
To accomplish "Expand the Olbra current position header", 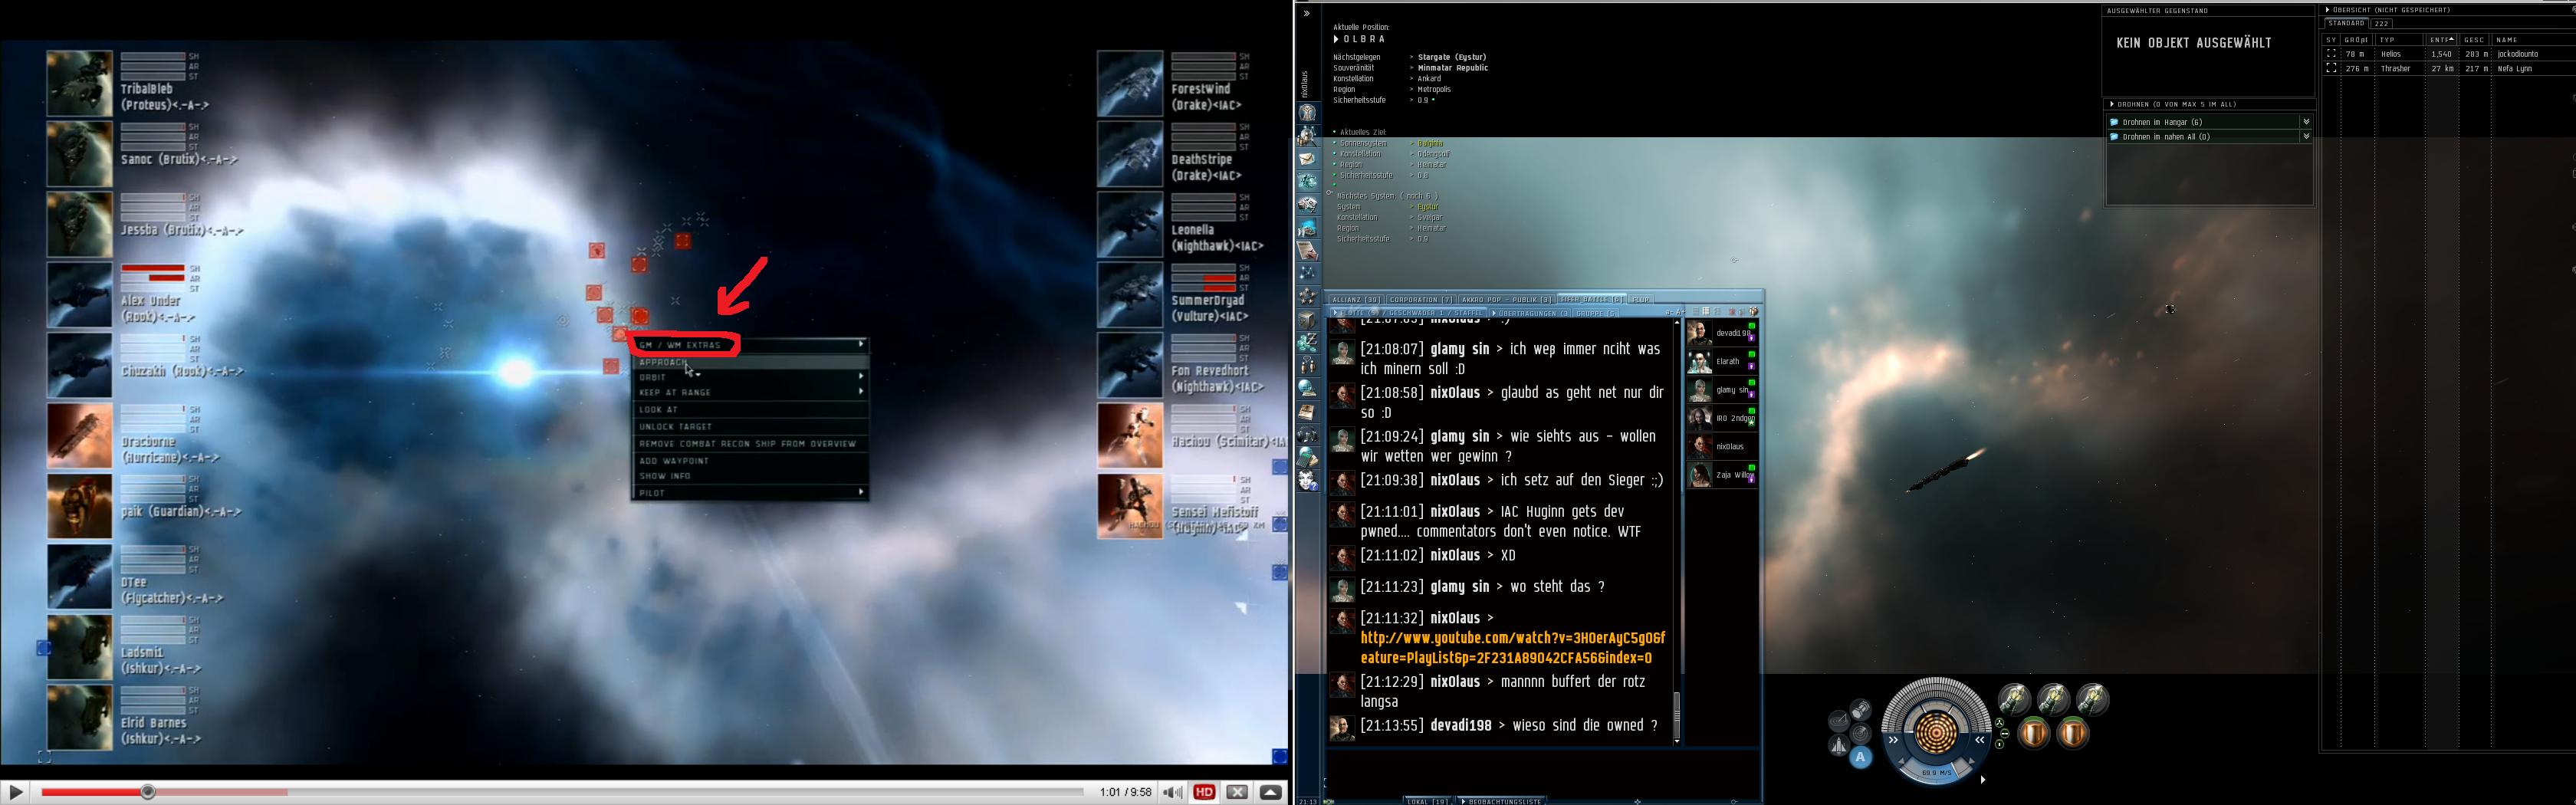I will (x=1336, y=39).
